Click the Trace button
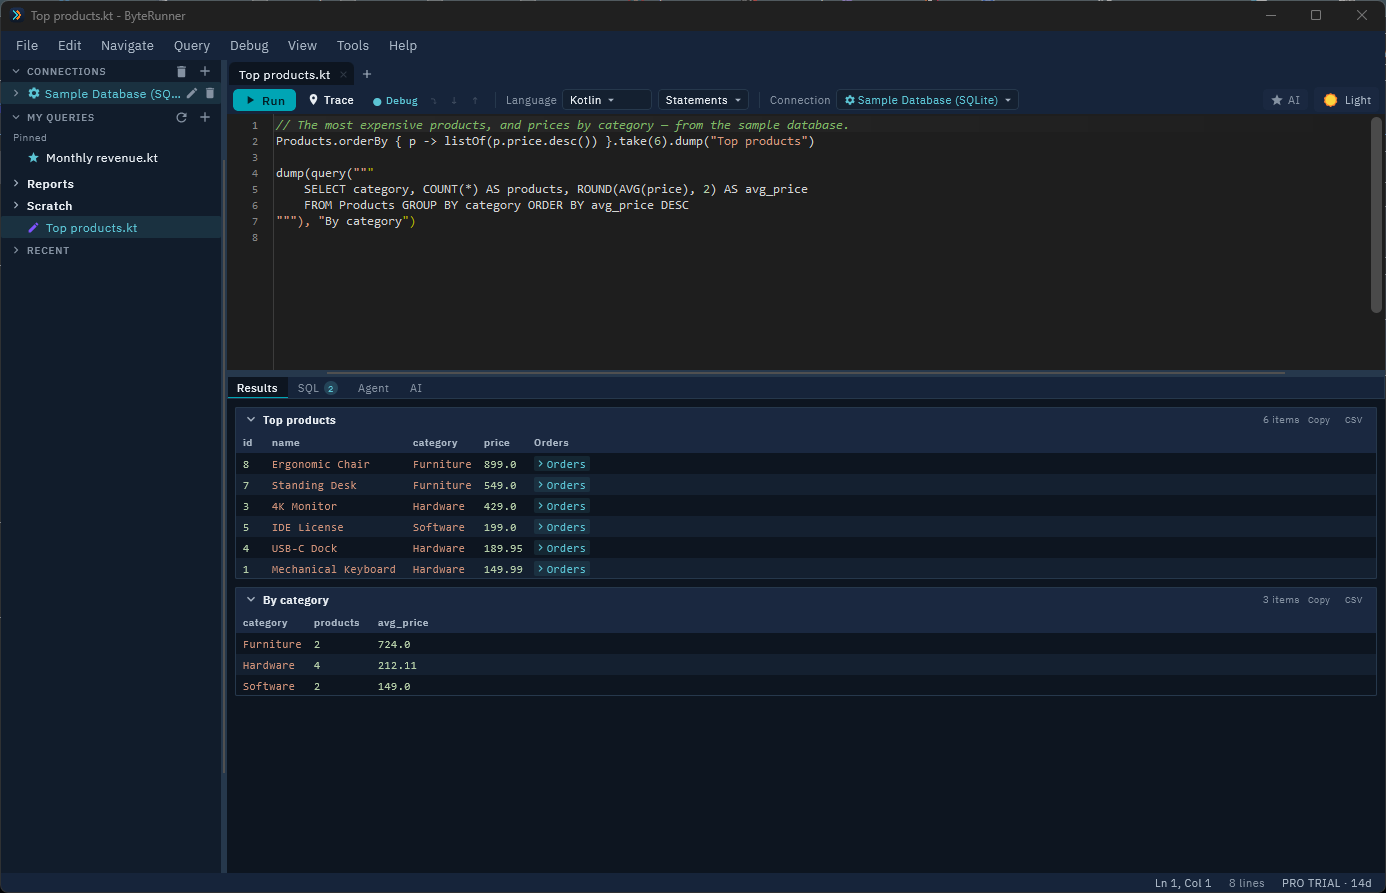 coord(331,100)
